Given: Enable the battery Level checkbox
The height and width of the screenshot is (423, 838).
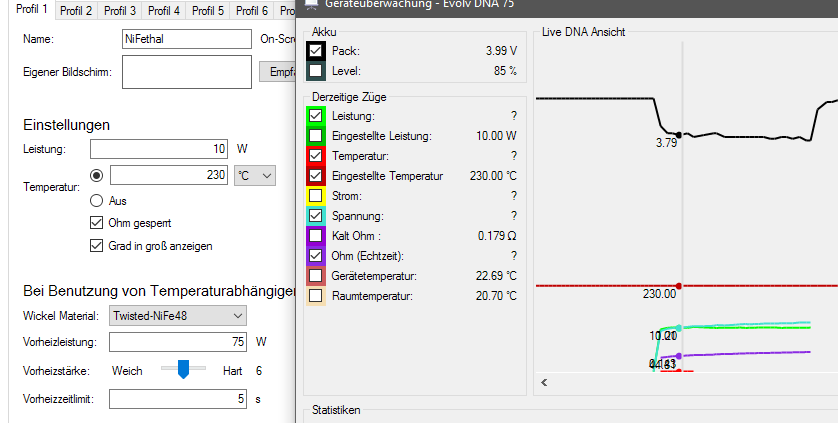Looking at the screenshot, I should (x=316, y=71).
